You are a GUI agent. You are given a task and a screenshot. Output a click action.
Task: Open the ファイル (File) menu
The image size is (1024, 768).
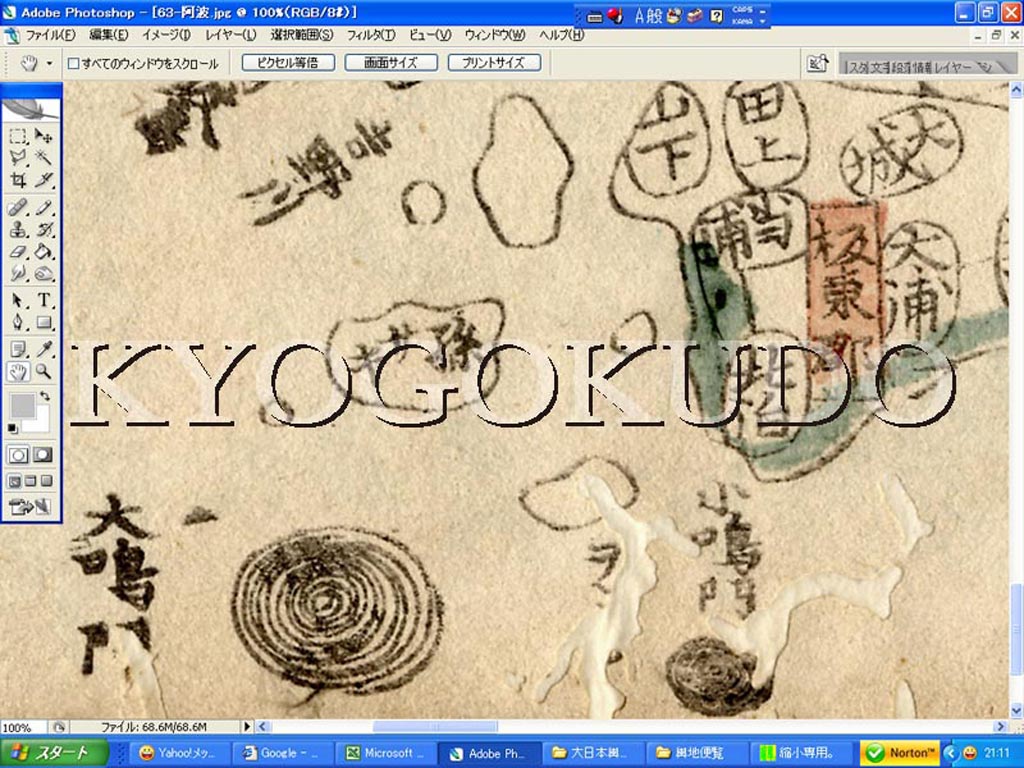pyautogui.click(x=50, y=35)
